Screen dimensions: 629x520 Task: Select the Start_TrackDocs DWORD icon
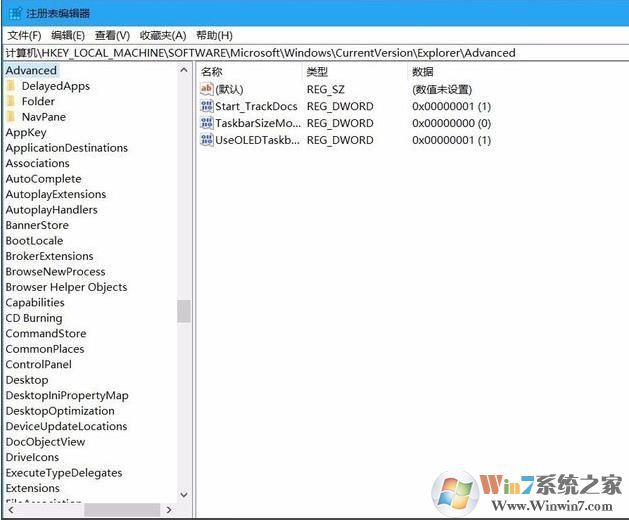tap(206, 106)
